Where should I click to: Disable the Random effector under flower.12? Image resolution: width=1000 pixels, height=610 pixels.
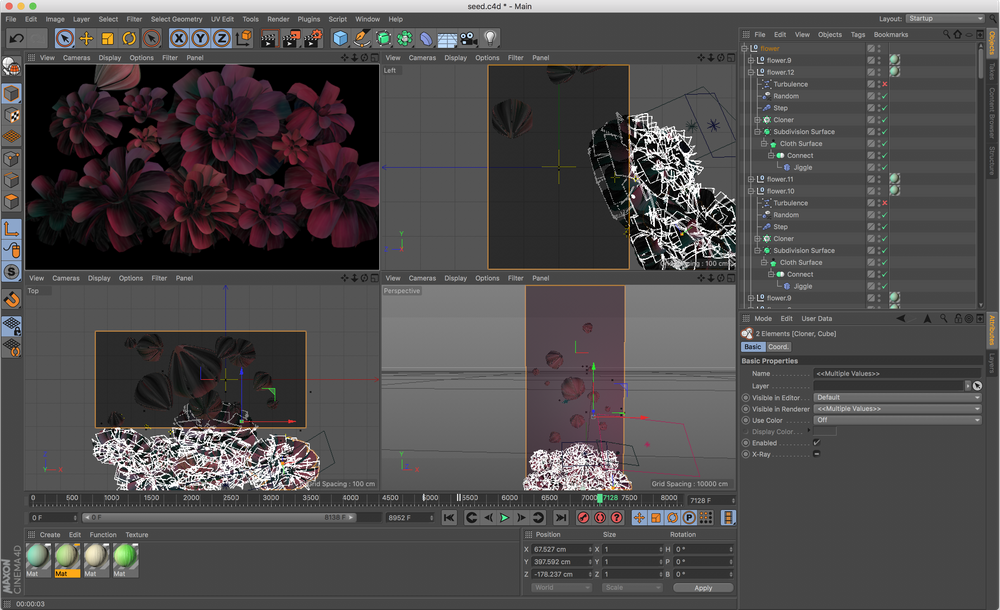tap(885, 96)
